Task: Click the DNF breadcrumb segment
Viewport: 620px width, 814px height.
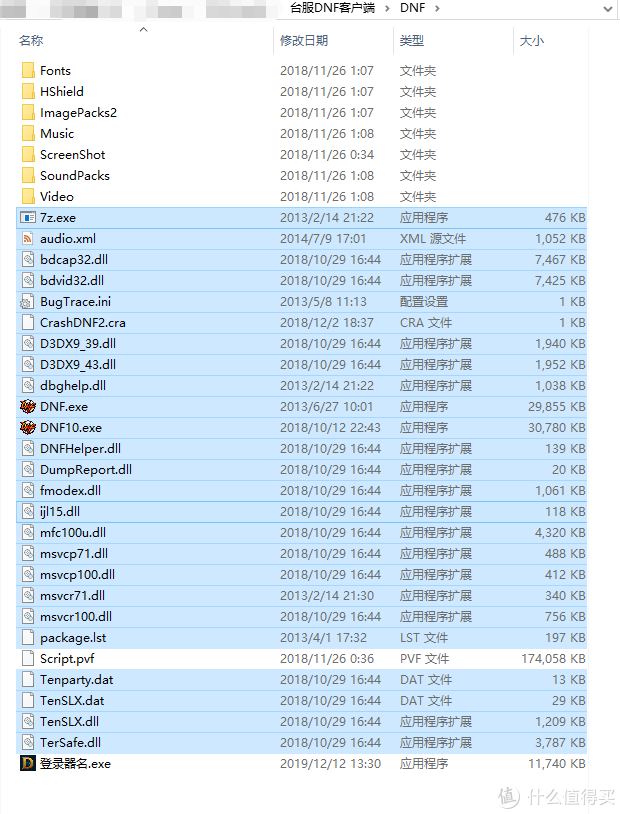Action: 412,8
